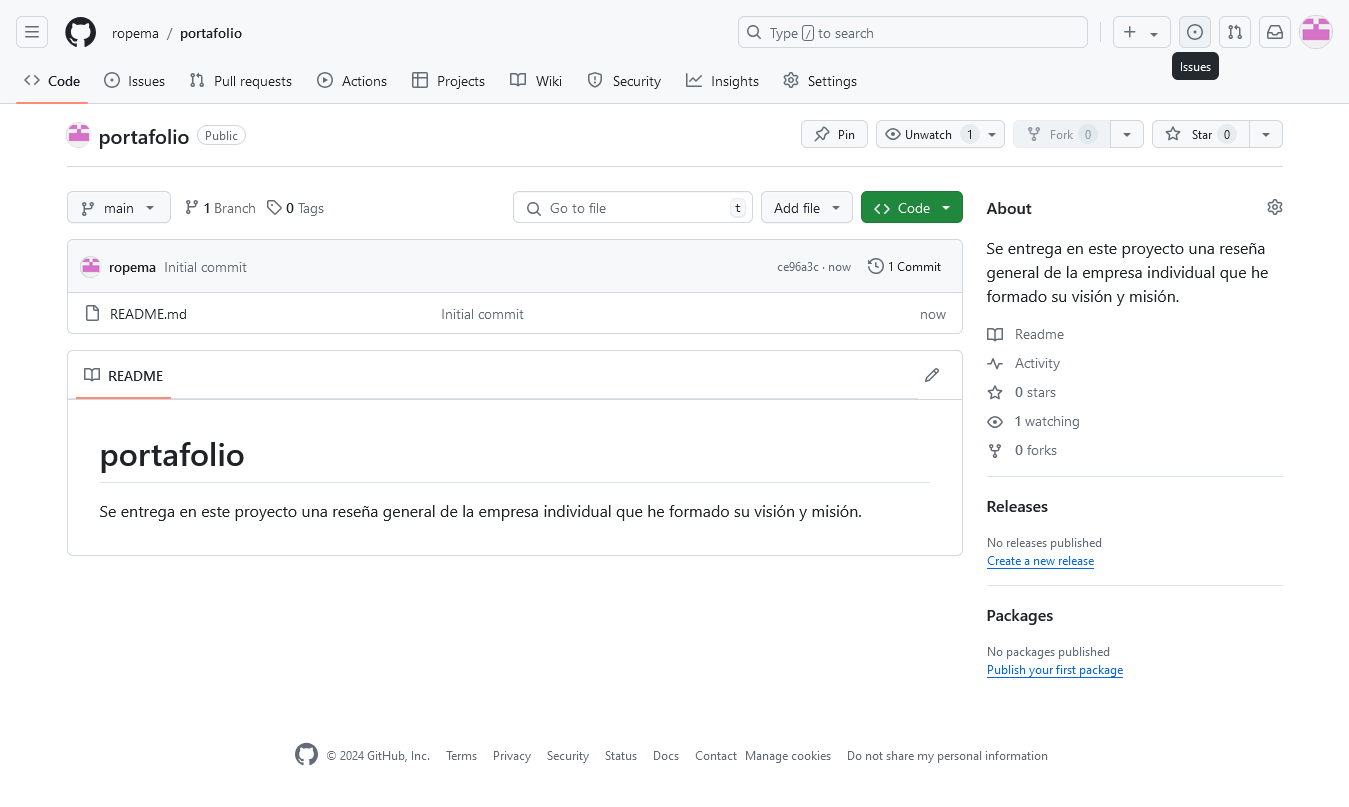
Task: Click the plus create-new icon
Action: click(1141, 32)
